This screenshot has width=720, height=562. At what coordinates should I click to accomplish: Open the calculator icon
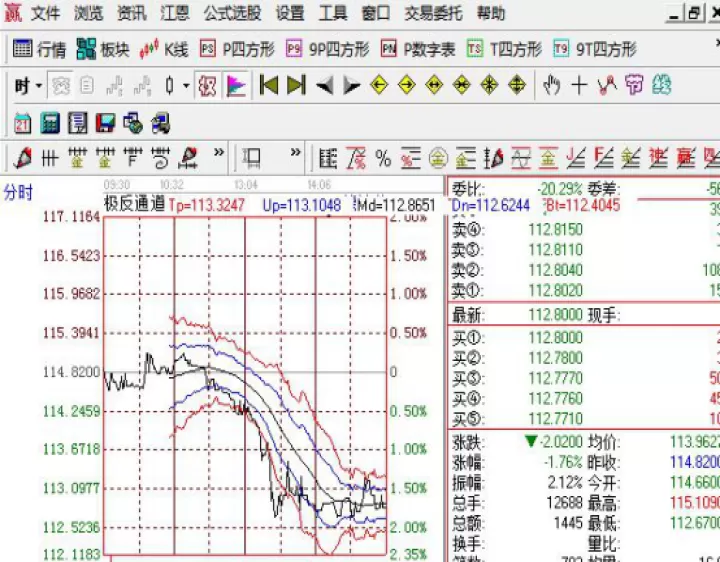(x=50, y=123)
